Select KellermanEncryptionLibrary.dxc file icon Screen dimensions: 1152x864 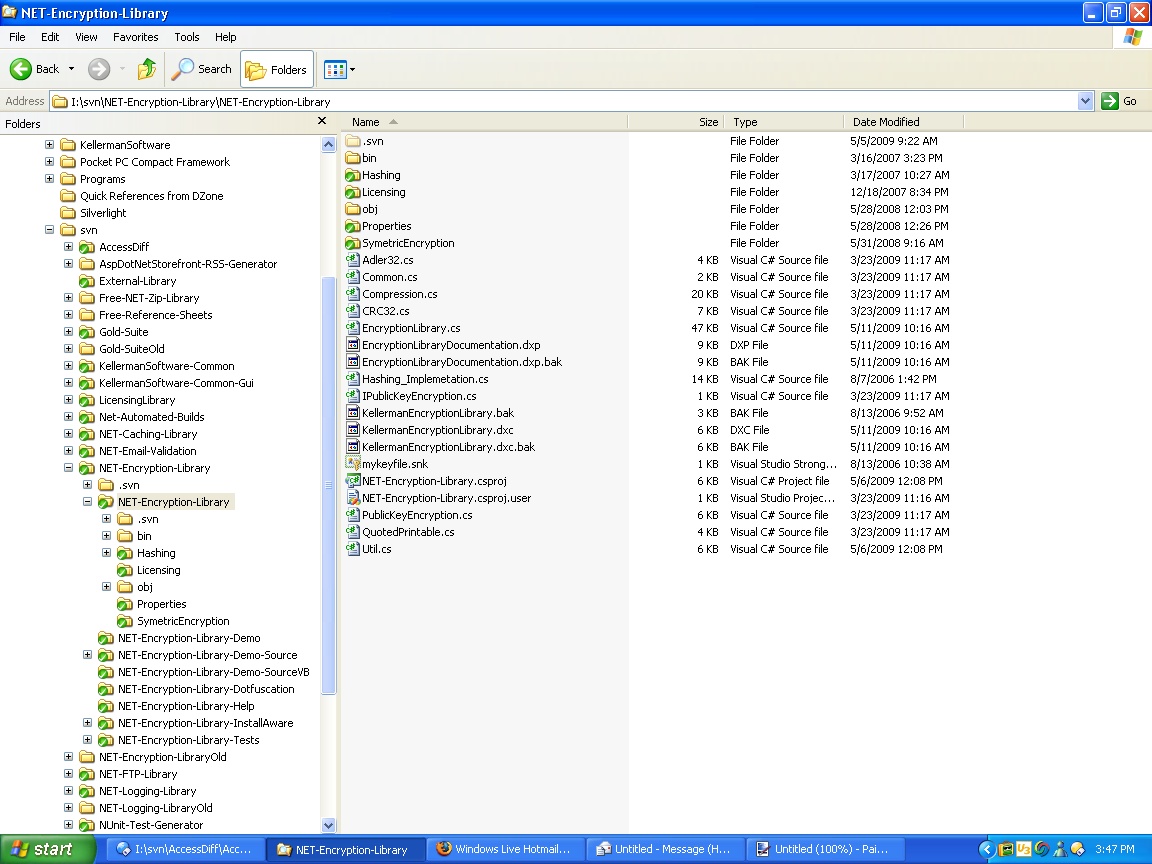coord(353,430)
